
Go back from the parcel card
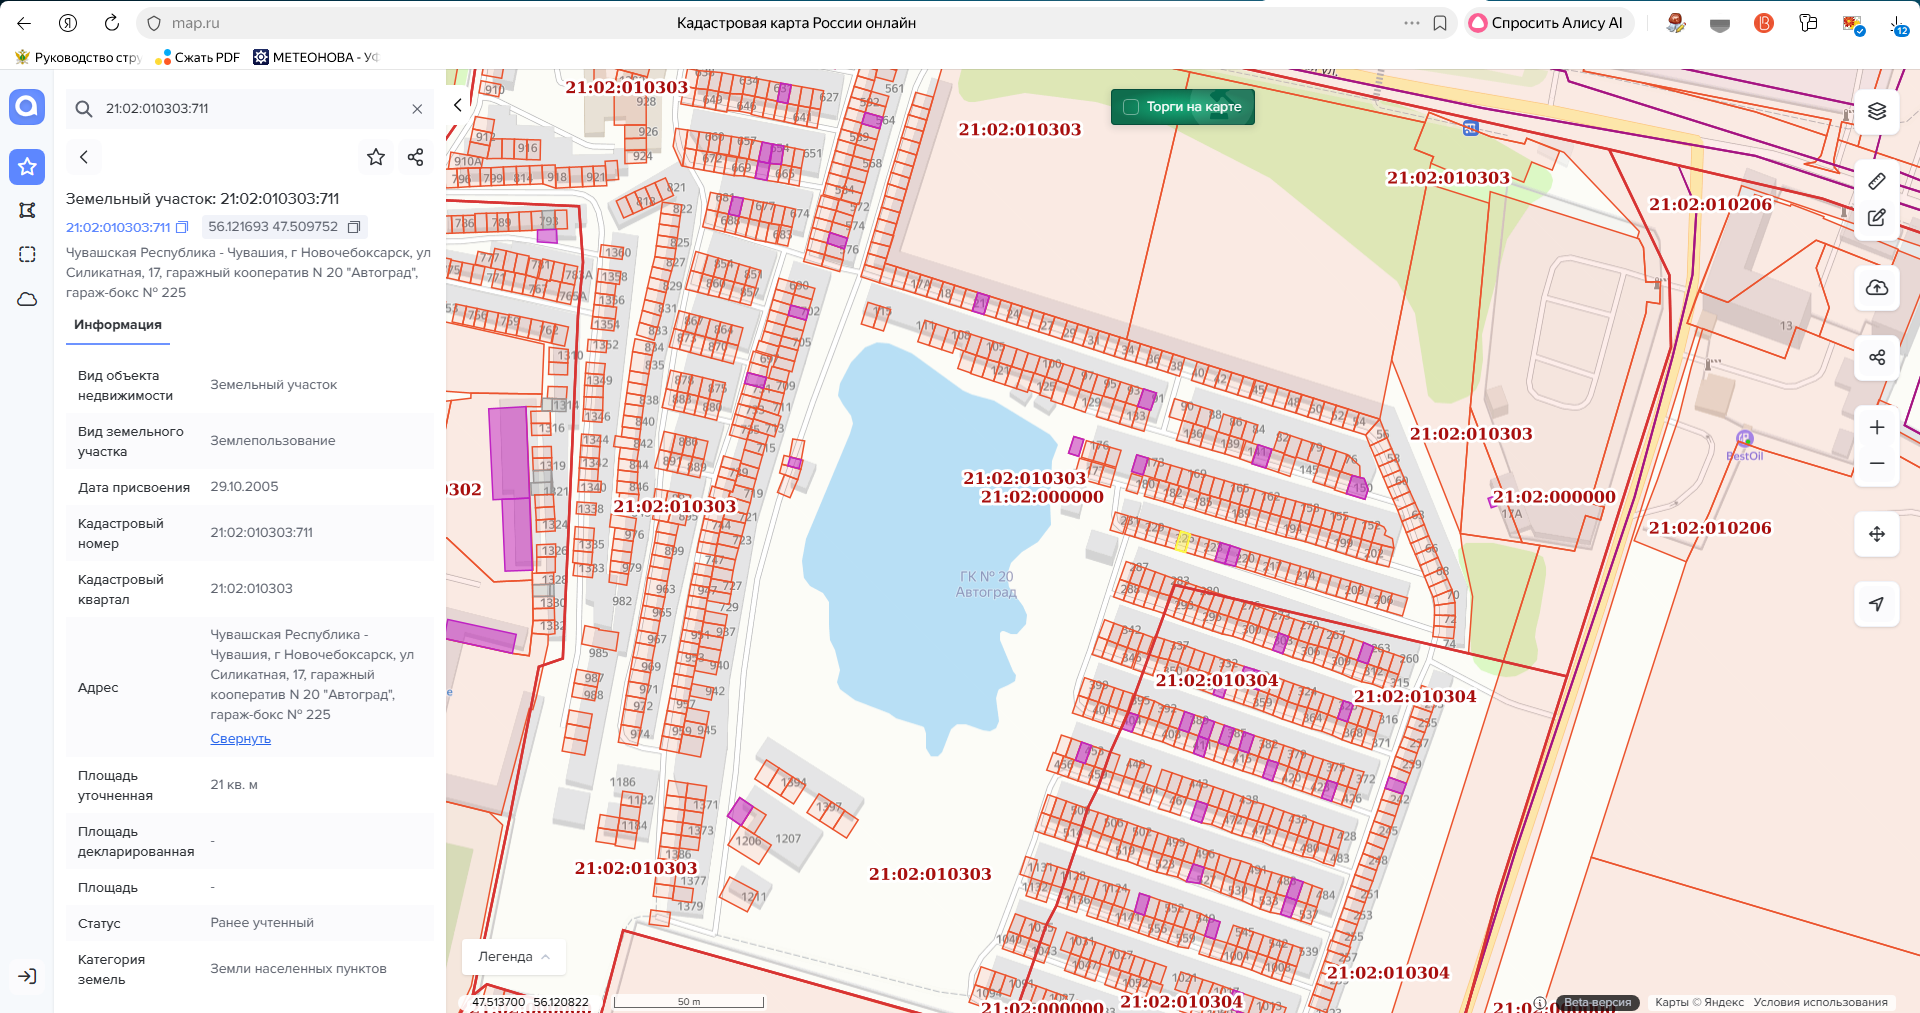[84, 157]
